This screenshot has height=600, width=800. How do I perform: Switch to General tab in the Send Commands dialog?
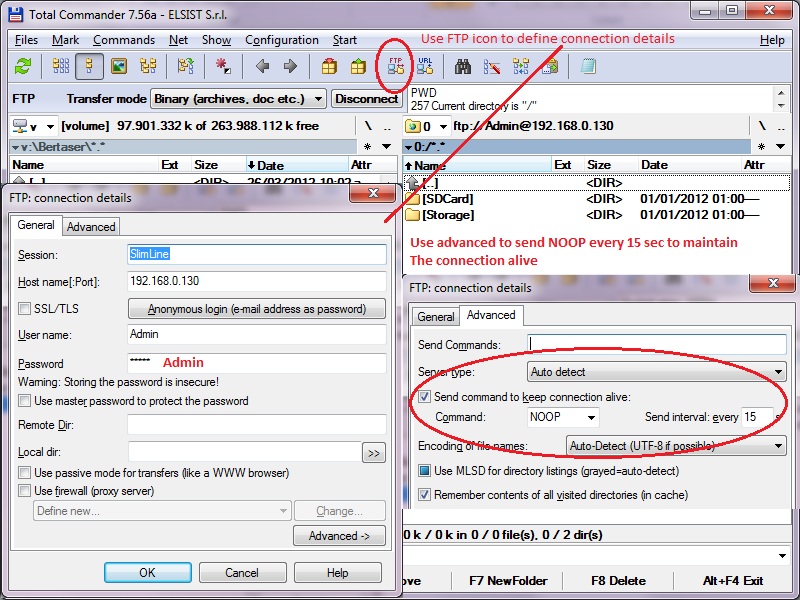click(436, 316)
